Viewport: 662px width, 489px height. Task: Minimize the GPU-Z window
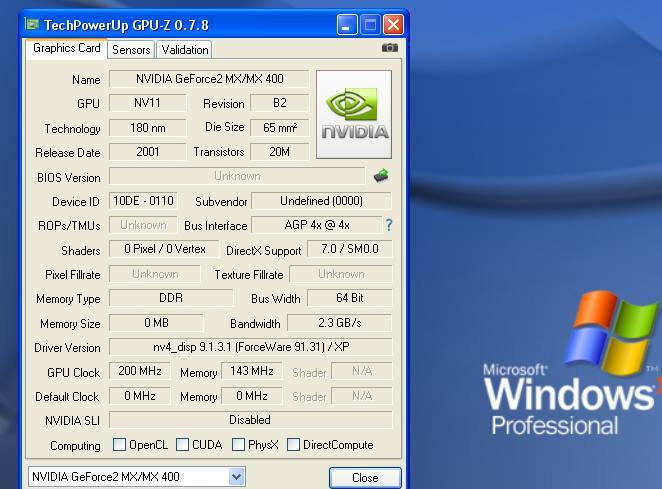[347, 25]
